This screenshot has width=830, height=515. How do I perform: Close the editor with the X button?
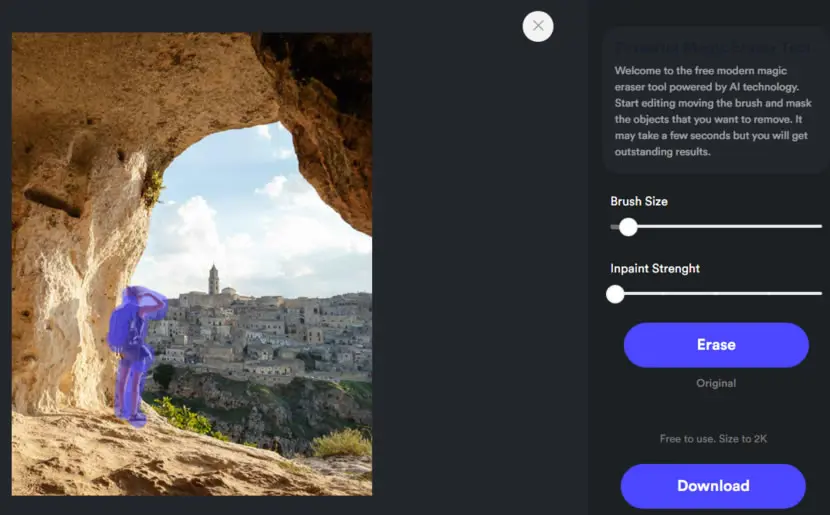click(538, 26)
